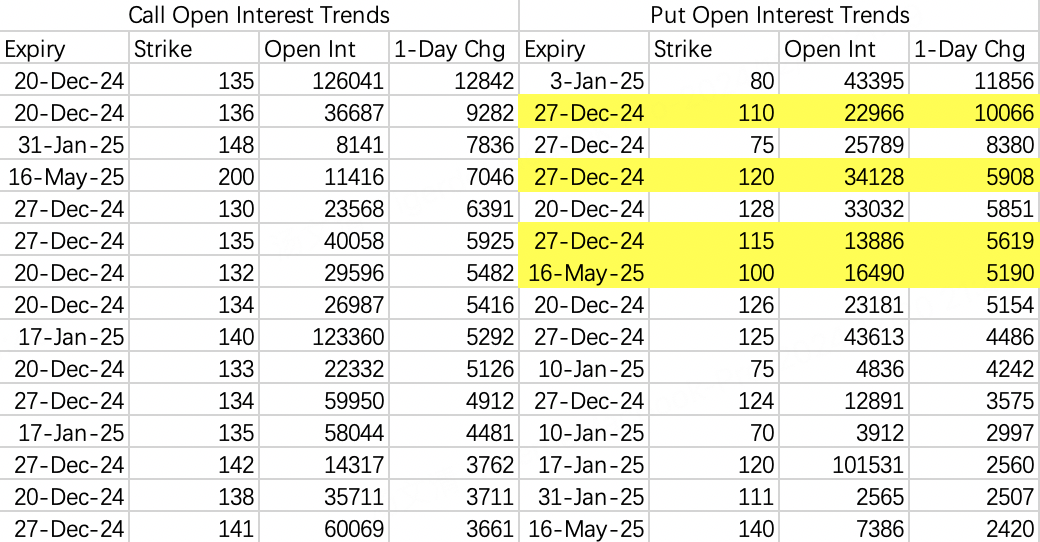Click the put 1-Day Chg value 11856
The height and width of the screenshot is (542, 1040).
pyautogui.click(x=974, y=80)
